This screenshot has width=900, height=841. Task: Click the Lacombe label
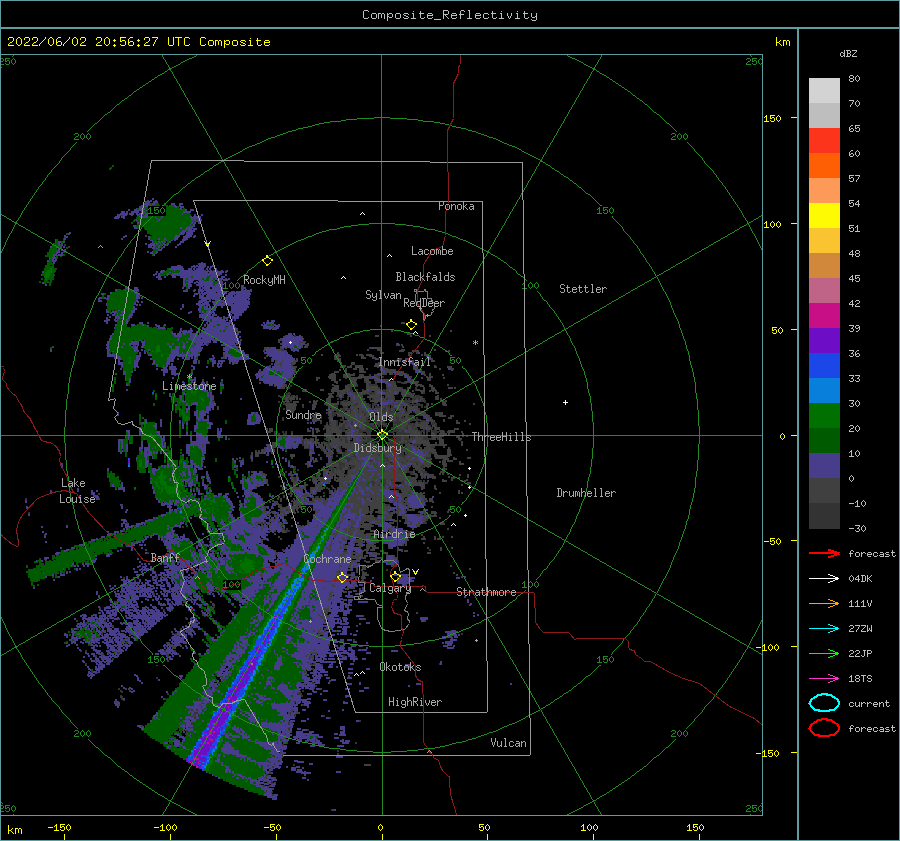432,251
